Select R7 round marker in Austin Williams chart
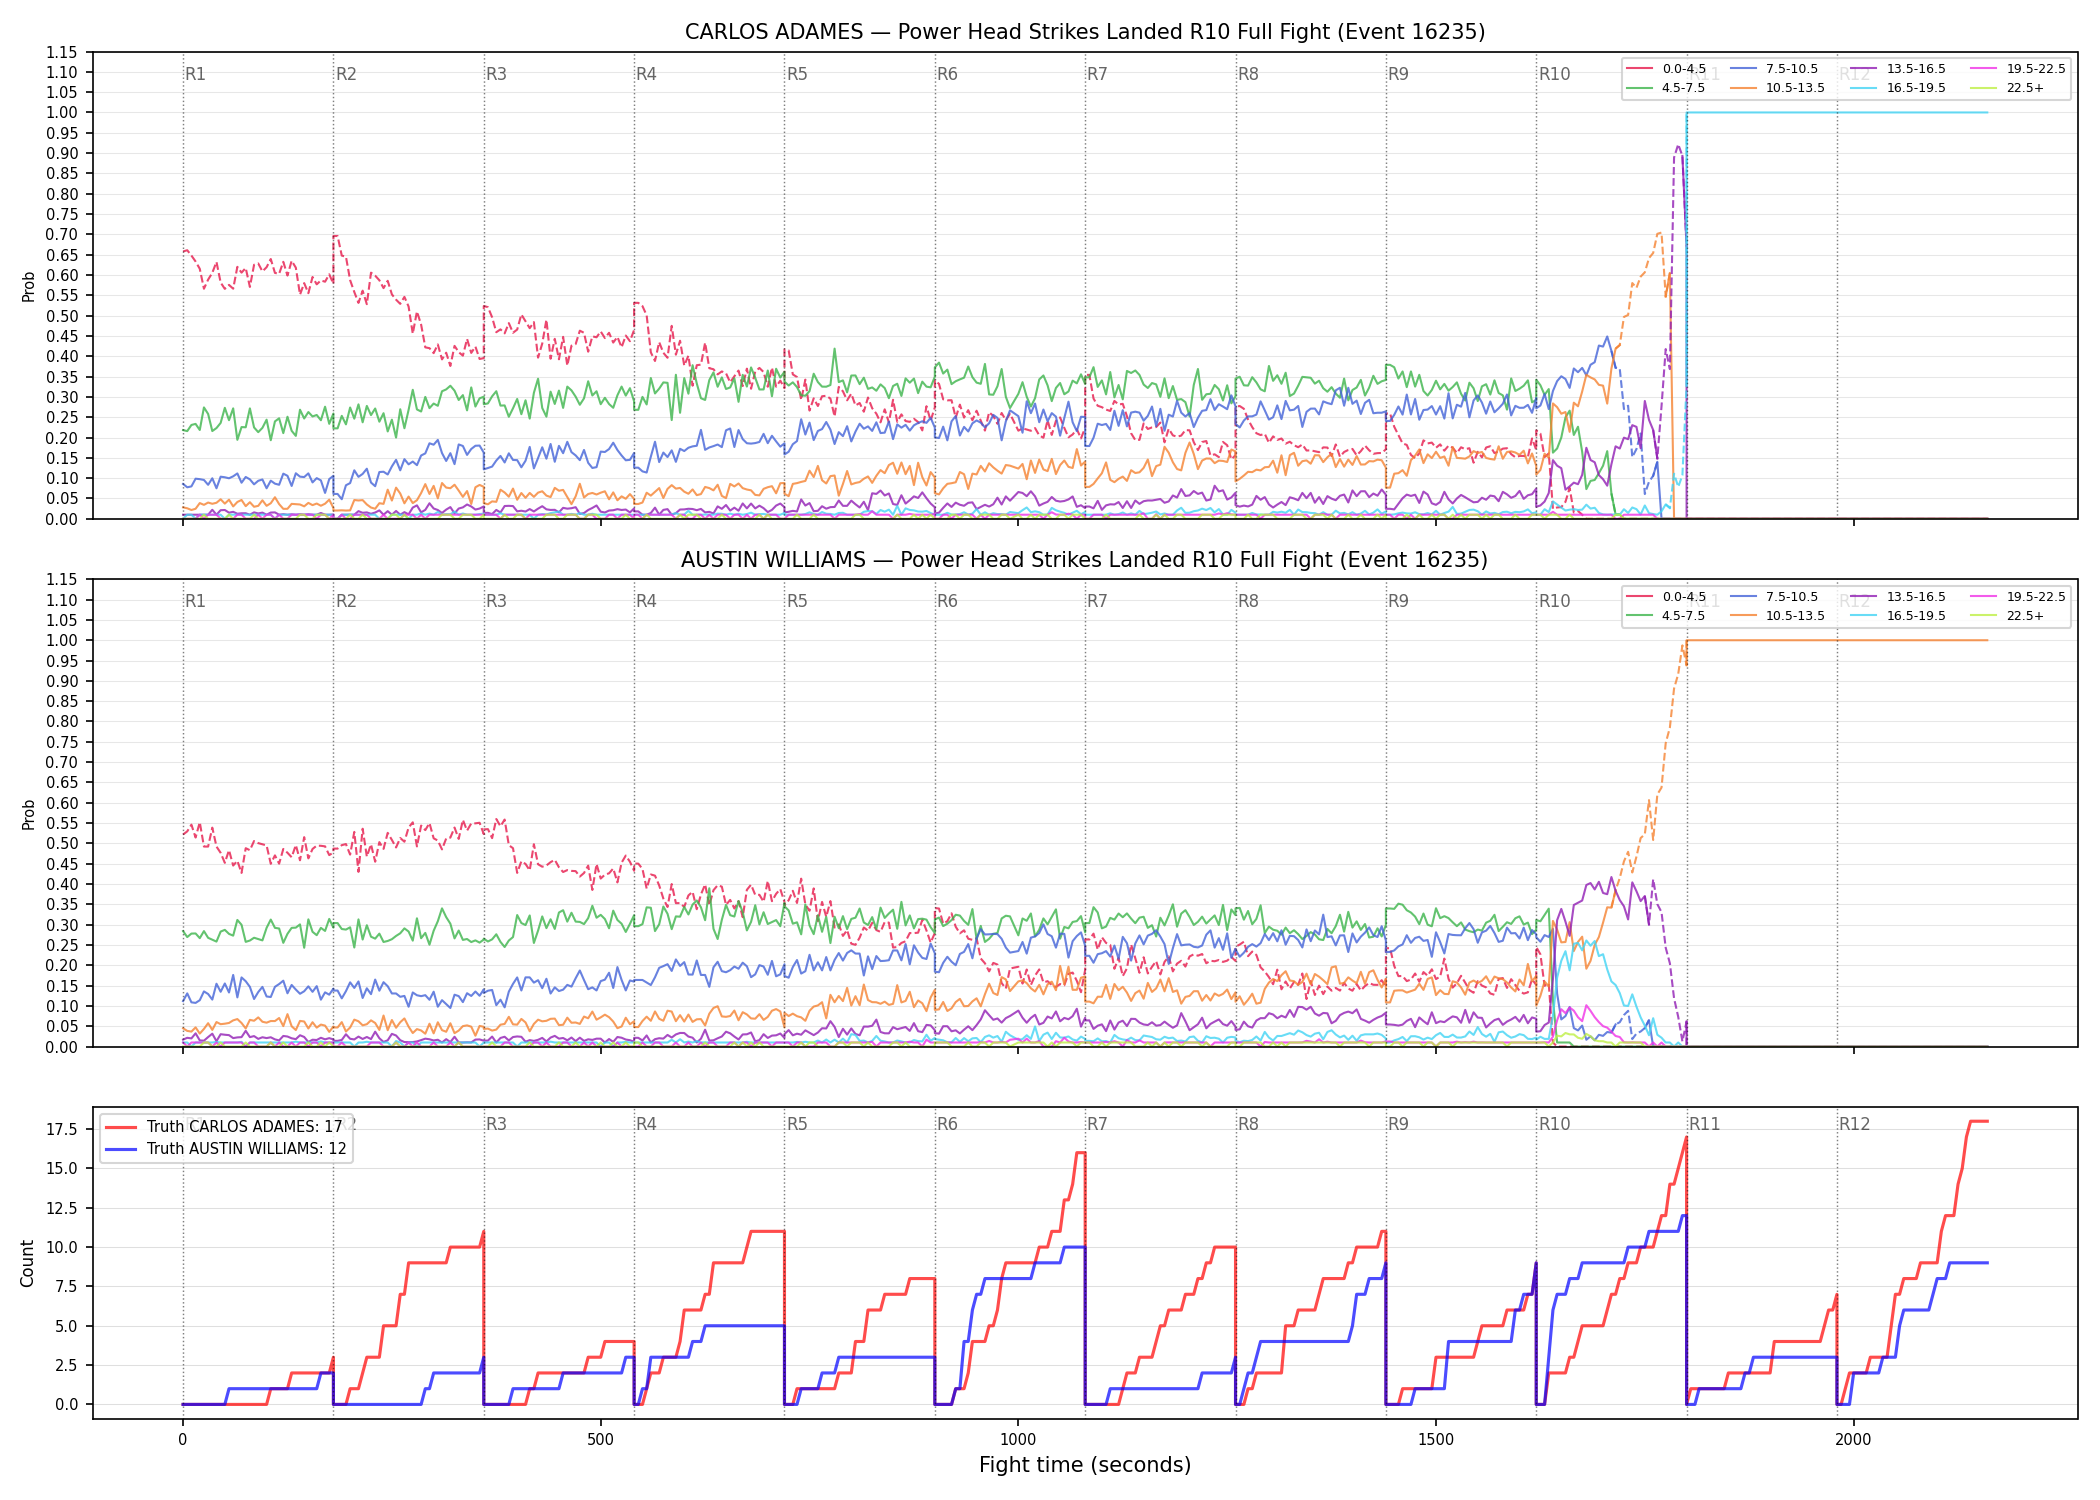Viewport: 2100px width, 1500px height. [x=1097, y=601]
